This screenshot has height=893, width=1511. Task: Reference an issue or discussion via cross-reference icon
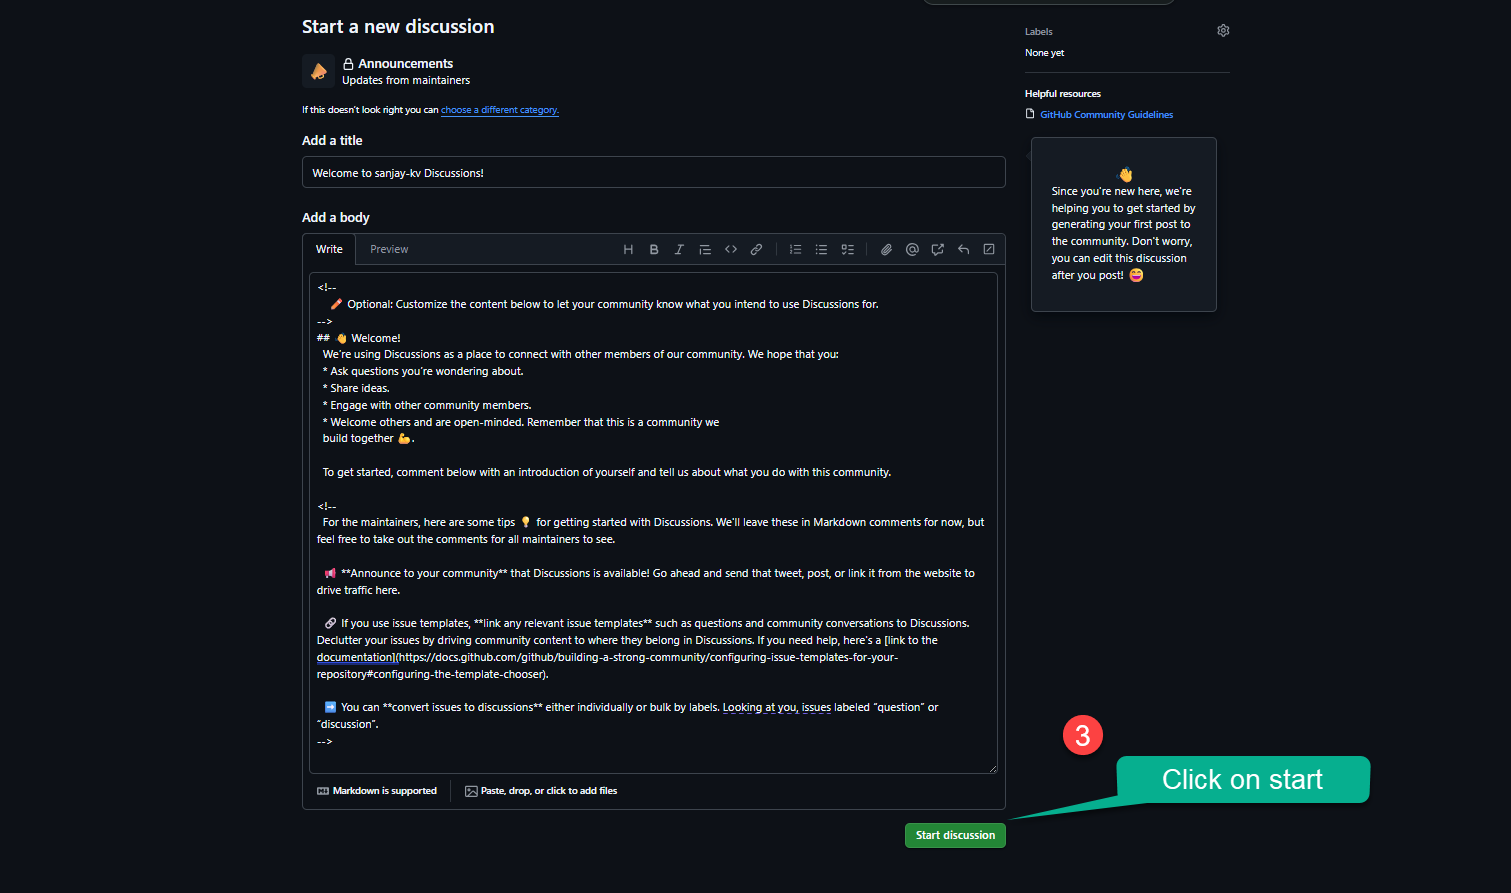click(937, 250)
